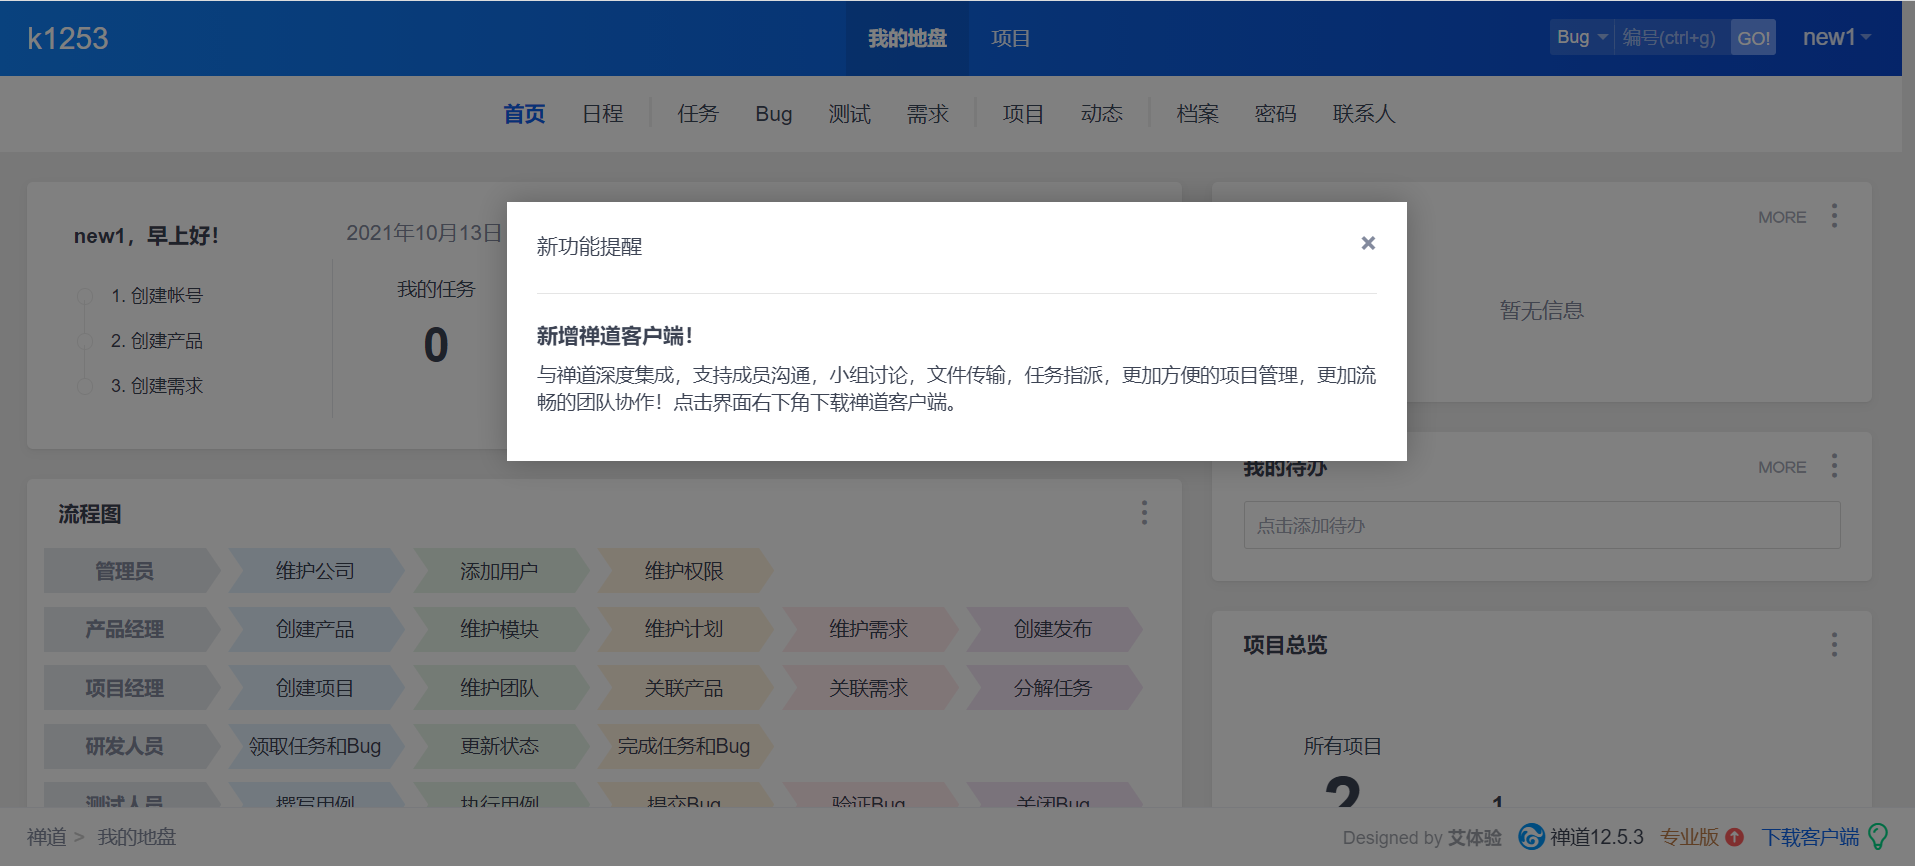The height and width of the screenshot is (866, 1915).
Task: Open the 流程图 panel three-dot menu
Action: (x=1144, y=513)
